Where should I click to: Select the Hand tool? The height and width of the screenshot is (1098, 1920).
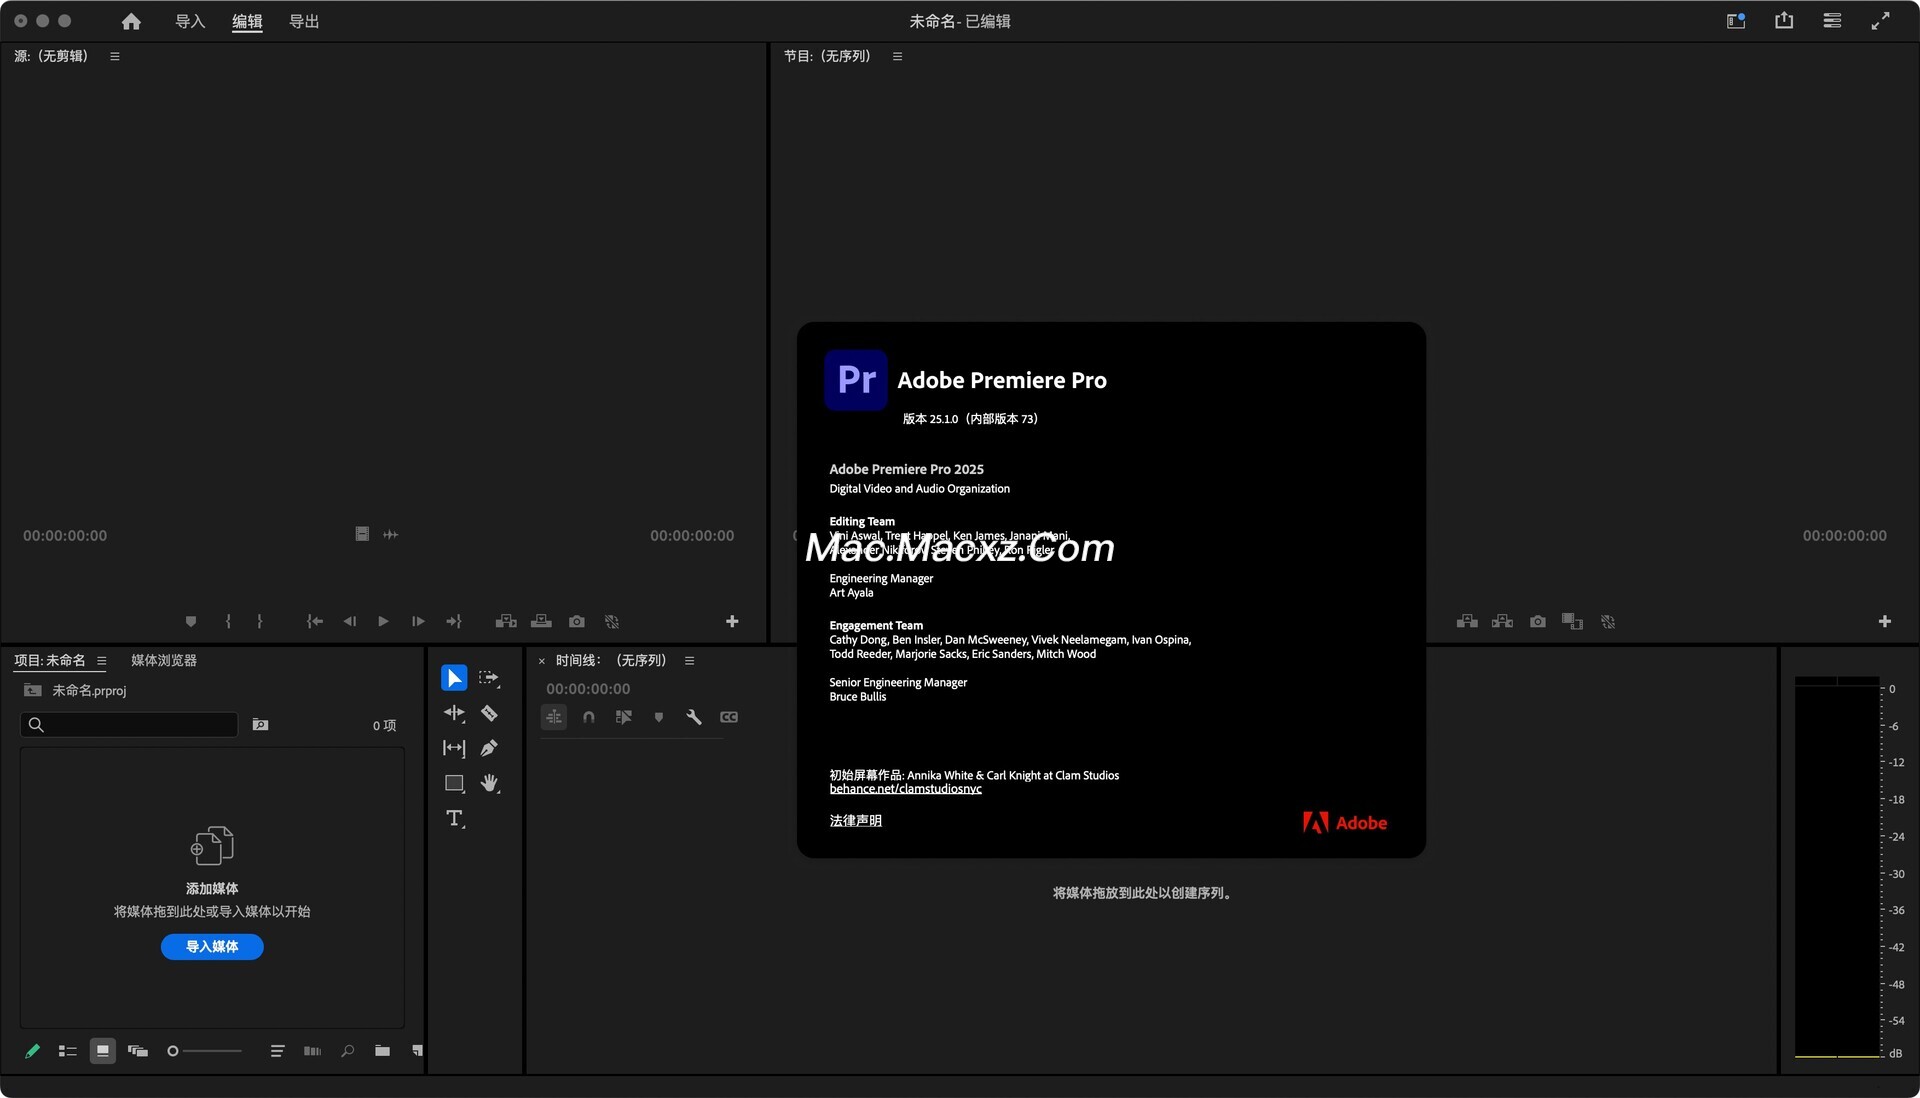[x=489, y=783]
